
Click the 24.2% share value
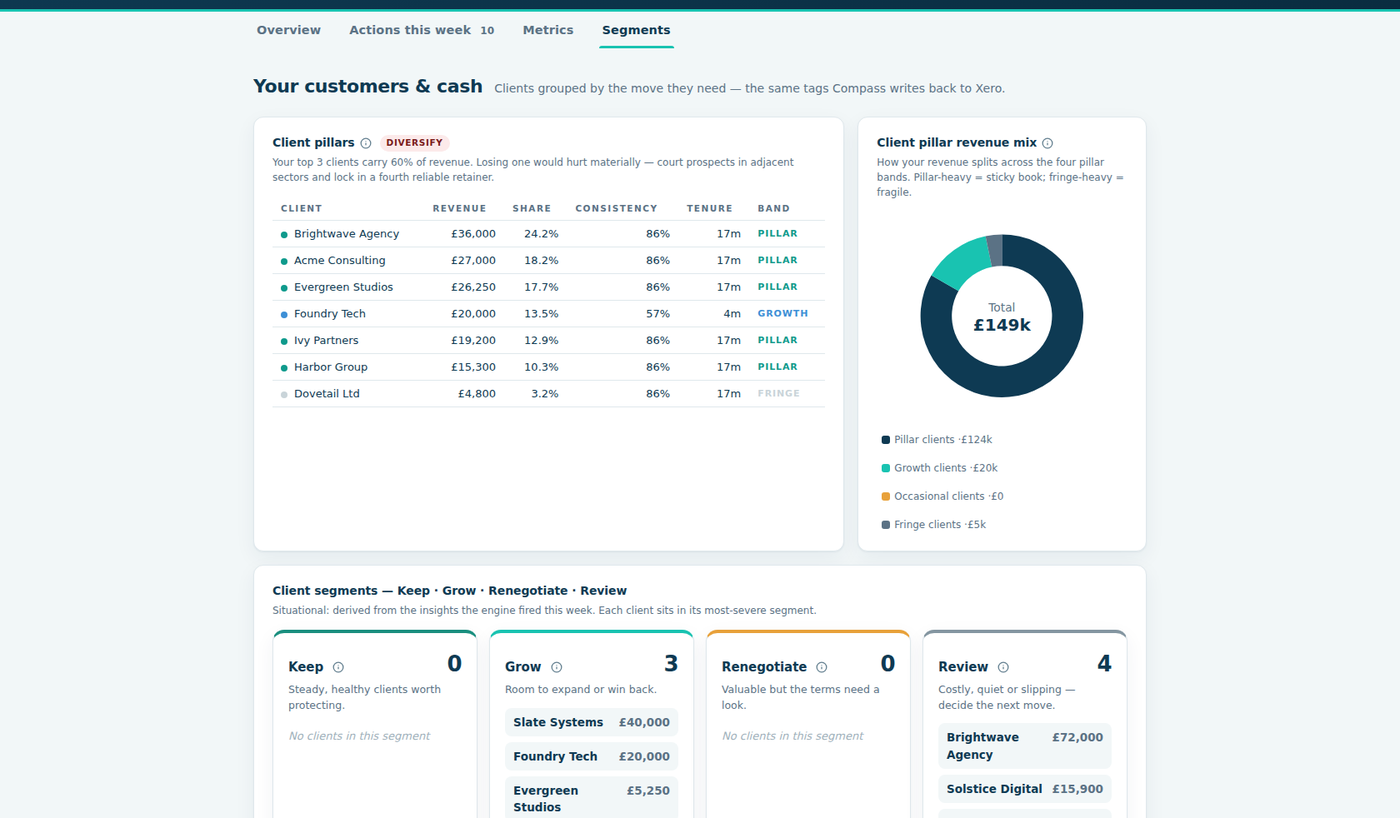541,234
